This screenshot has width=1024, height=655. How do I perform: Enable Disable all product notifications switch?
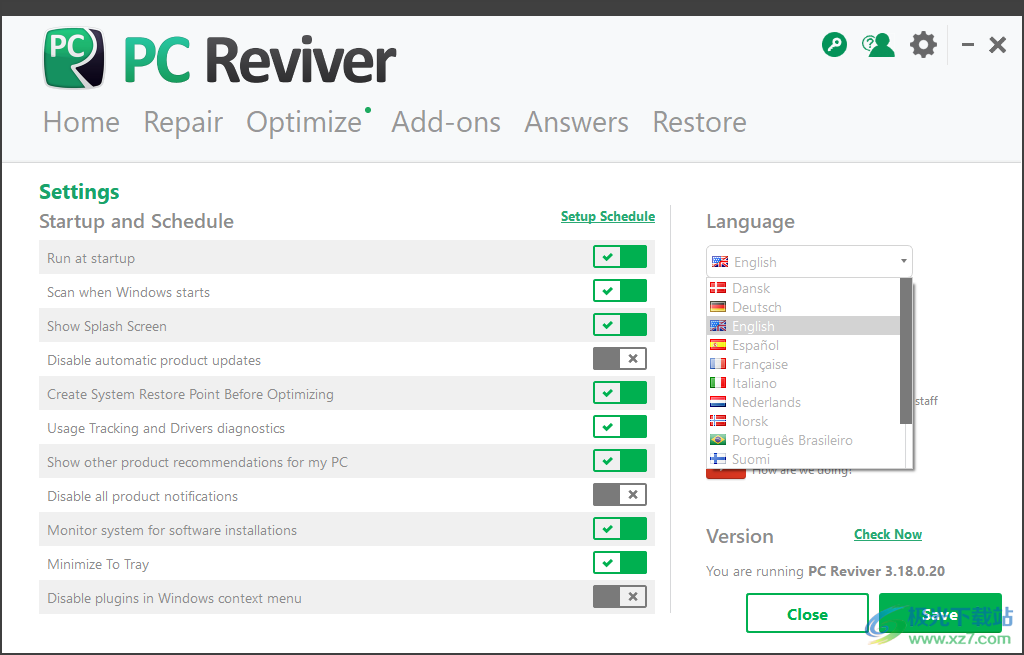click(620, 494)
